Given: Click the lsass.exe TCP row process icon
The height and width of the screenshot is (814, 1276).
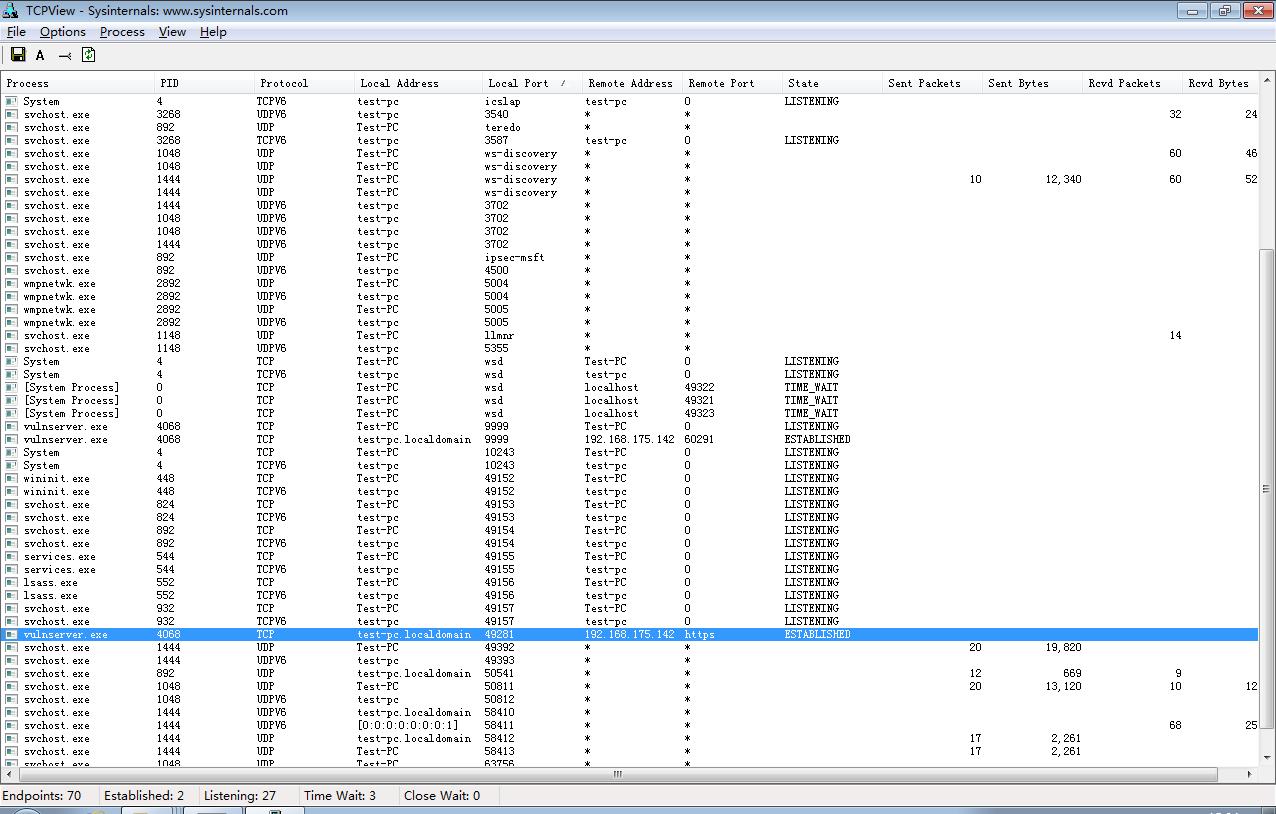Looking at the screenshot, I should tap(11, 582).
